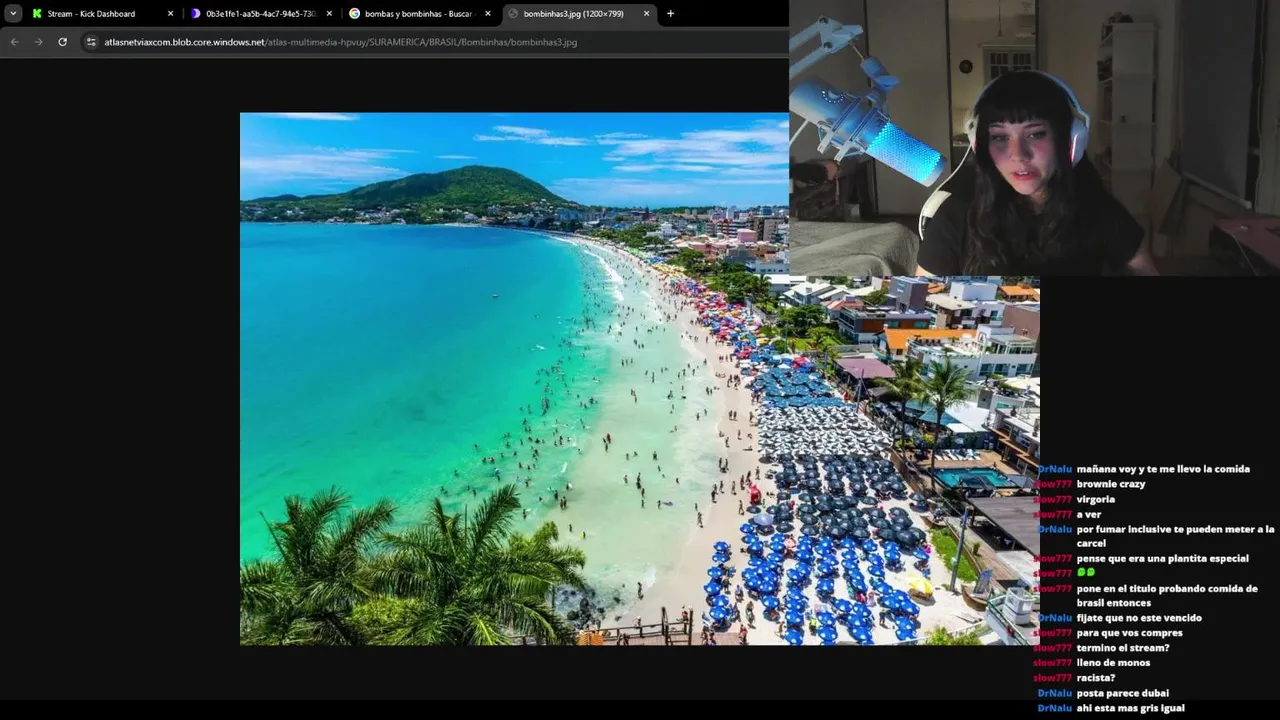Click DrNalu username beside "posta parece dubai"
Viewport: 1280px width, 720px height.
1055,693
